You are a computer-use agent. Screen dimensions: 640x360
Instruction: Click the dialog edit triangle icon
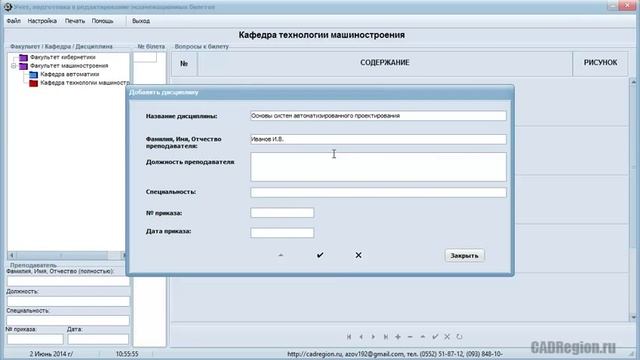[x=280, y=255]
